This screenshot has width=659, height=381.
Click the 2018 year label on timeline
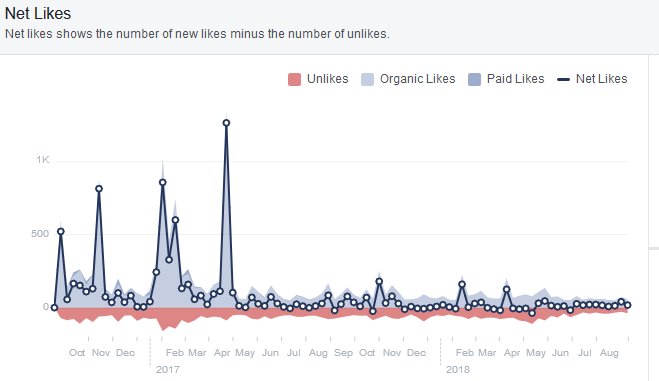pos(458,370)
